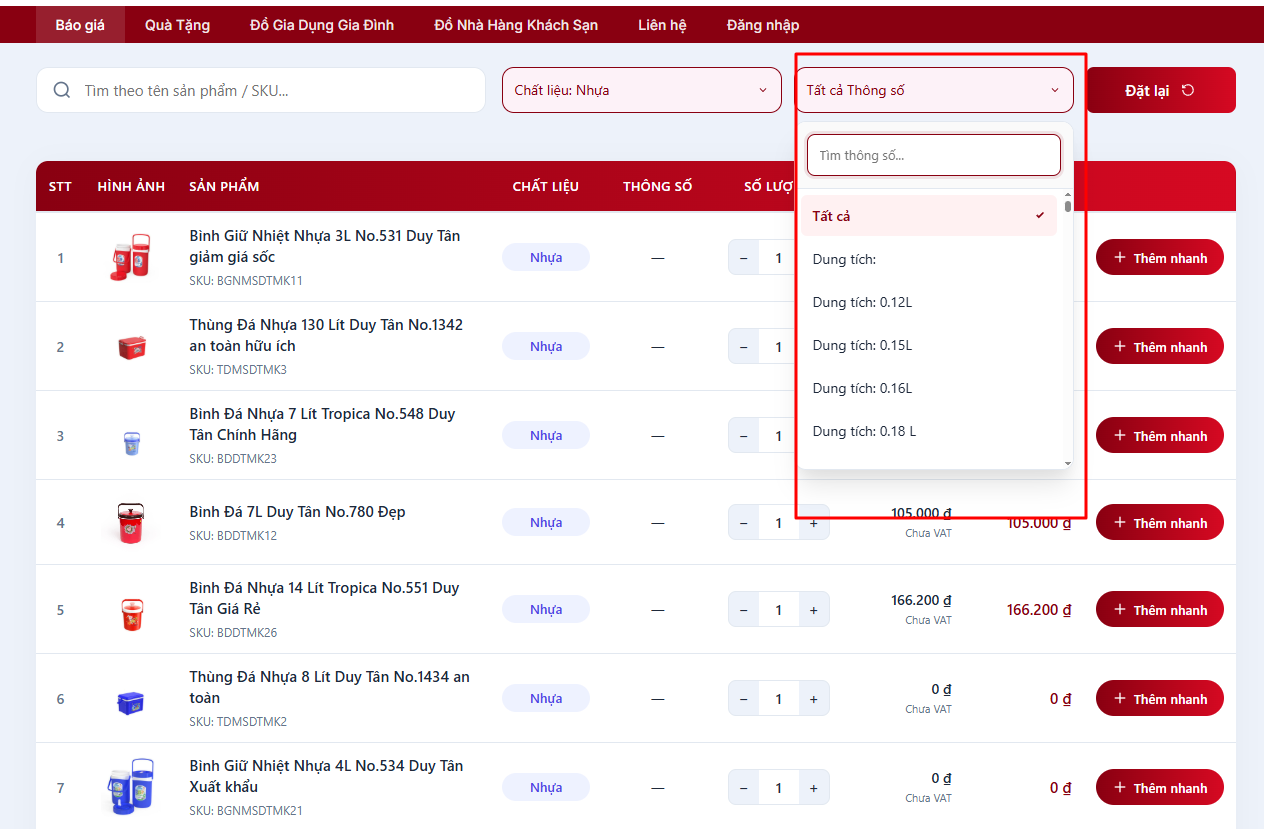Click the reset icon in Đặt lại button
The height and width of the screenshot is (829, 1264).
point(1188,90)
